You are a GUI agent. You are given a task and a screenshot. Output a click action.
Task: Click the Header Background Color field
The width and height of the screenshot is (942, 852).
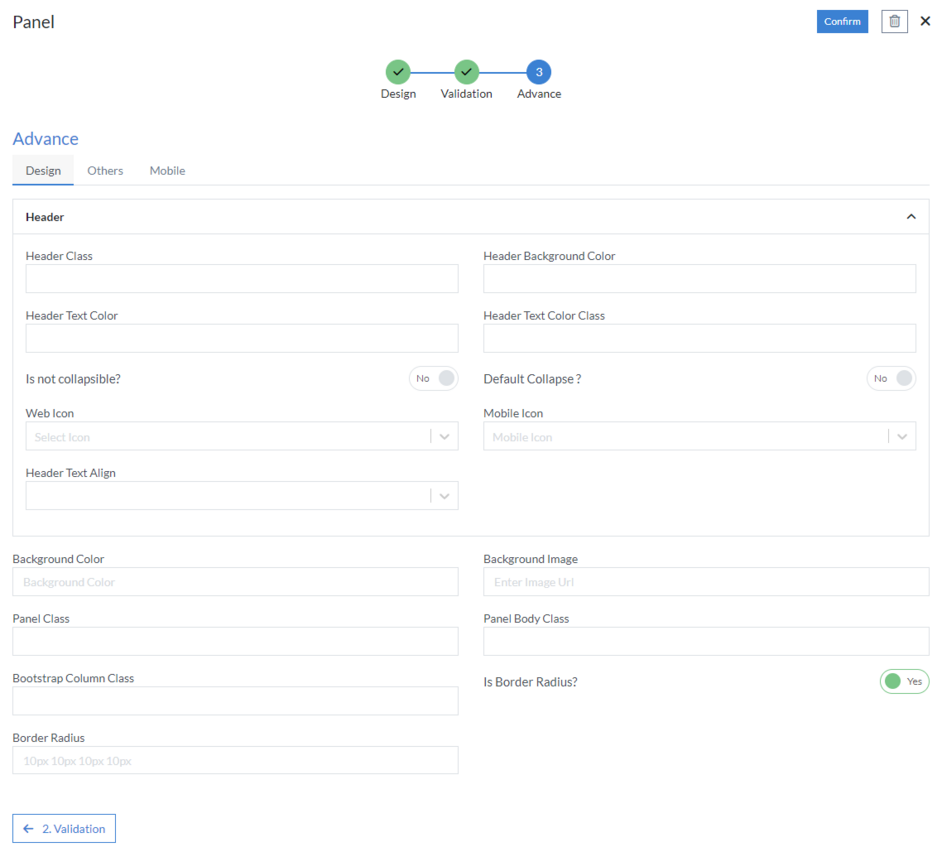tap(699, 278)
